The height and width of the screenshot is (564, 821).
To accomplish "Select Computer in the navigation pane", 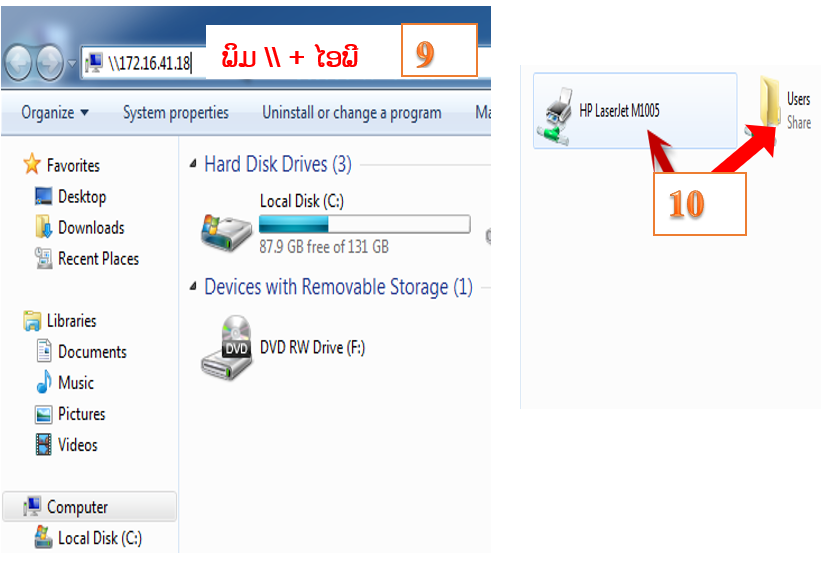I will pyautogui.click(x=77, y=507).
